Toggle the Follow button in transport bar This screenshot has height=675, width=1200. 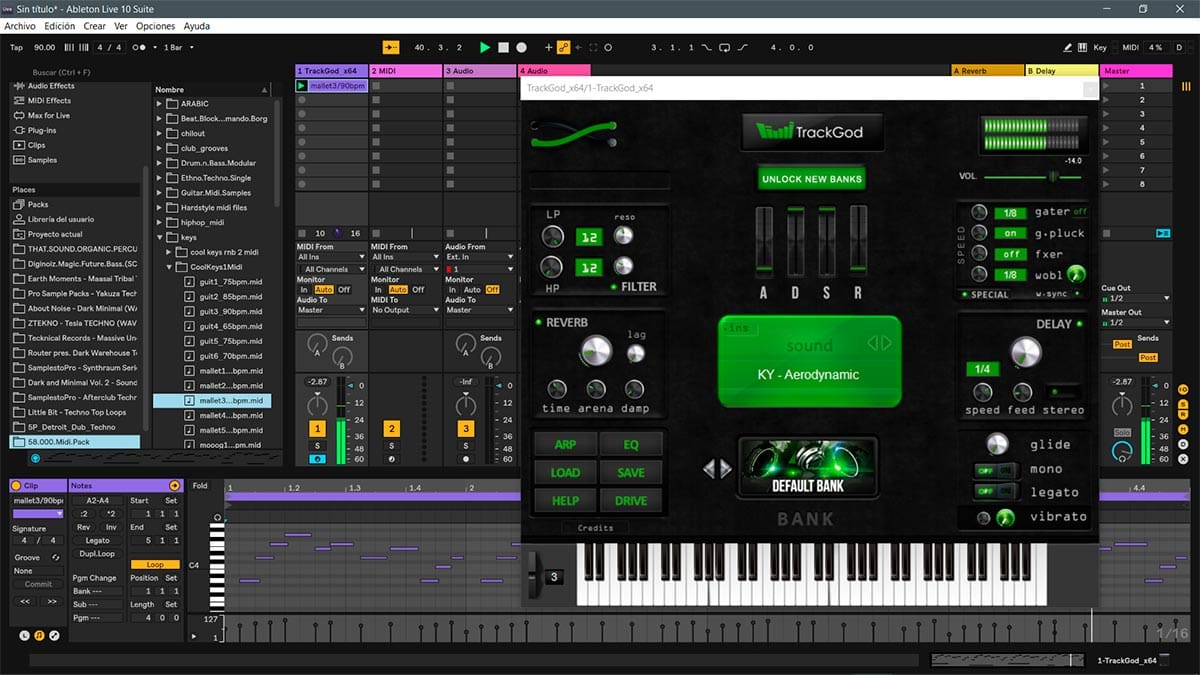(391, 47)
